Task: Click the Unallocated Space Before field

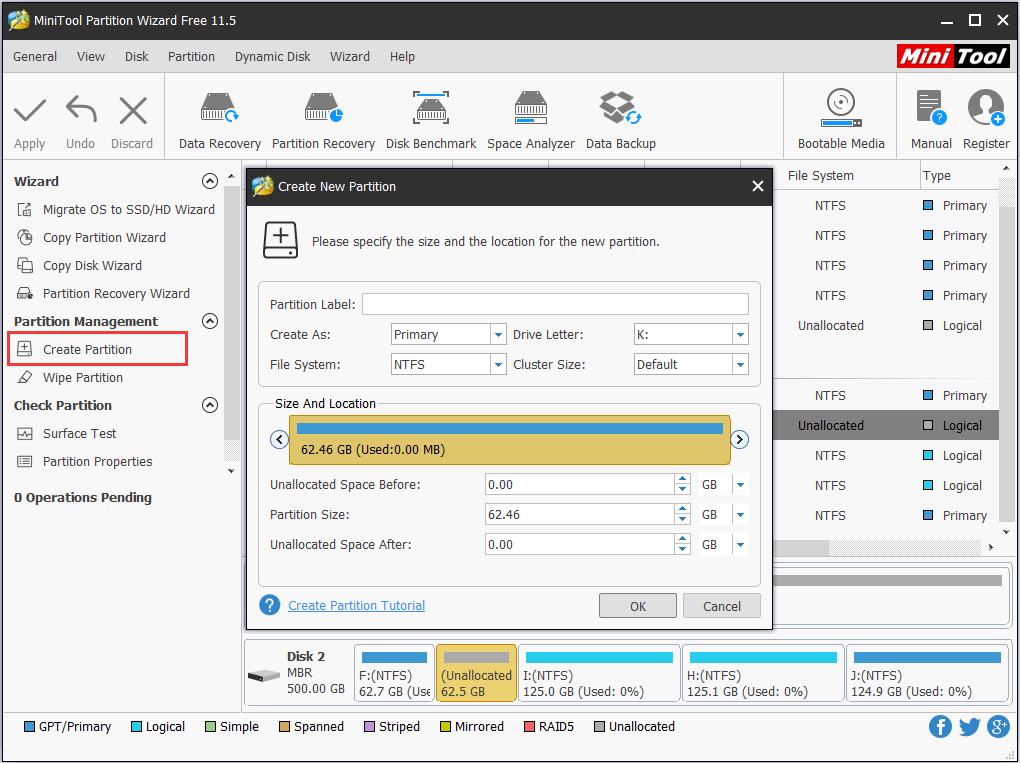Action: pyautogui.click(x=580, y=485)
